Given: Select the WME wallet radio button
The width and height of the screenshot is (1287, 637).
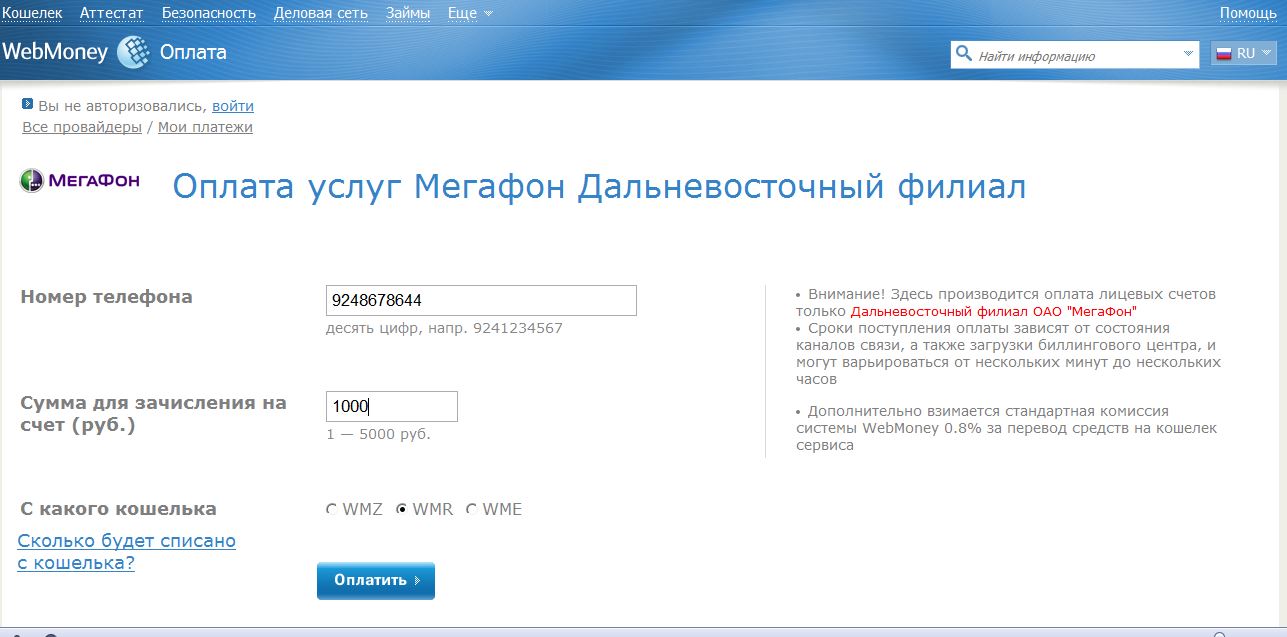Looking at the screenshot, I should pyautogui.click(x=471, y=509).
